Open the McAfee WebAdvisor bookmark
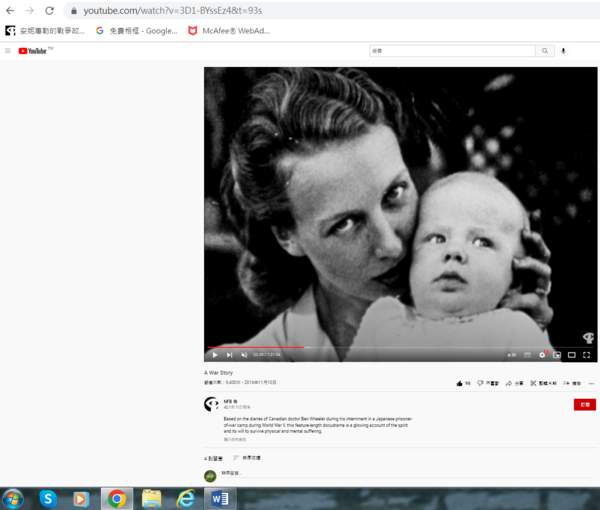 [229, 31]
